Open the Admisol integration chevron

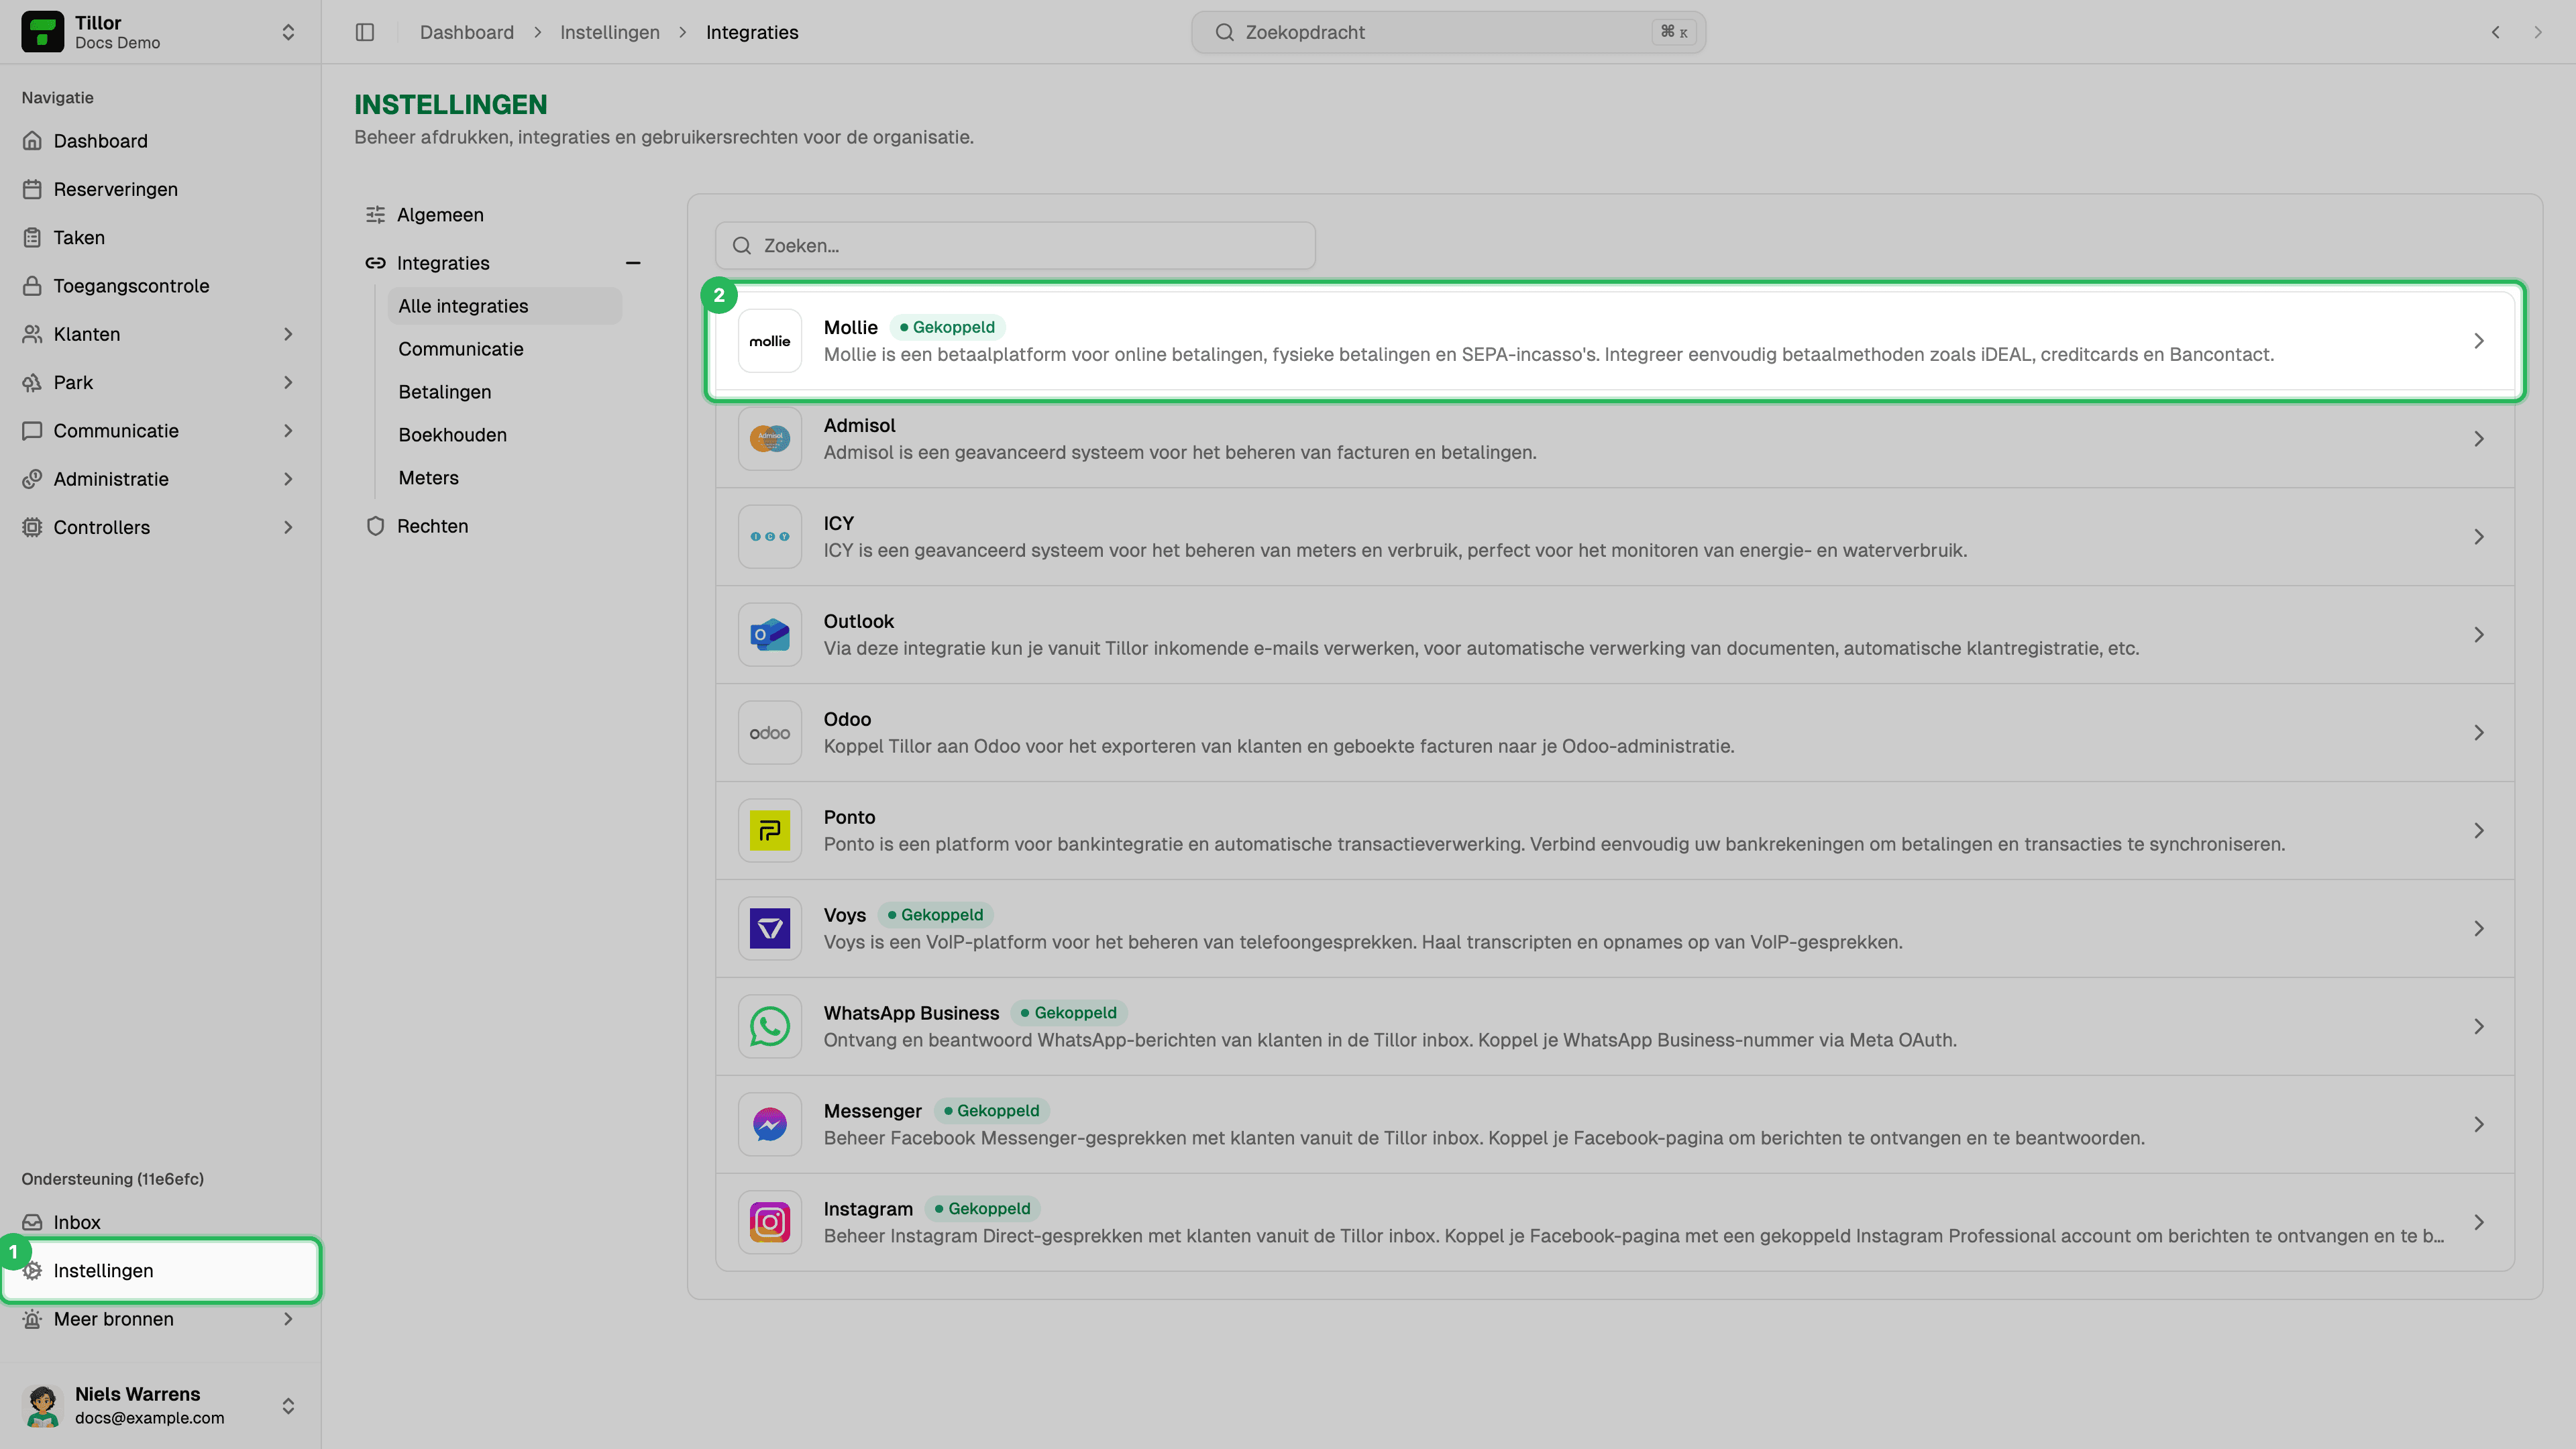pyautogui.click(x=2479, y=439)
